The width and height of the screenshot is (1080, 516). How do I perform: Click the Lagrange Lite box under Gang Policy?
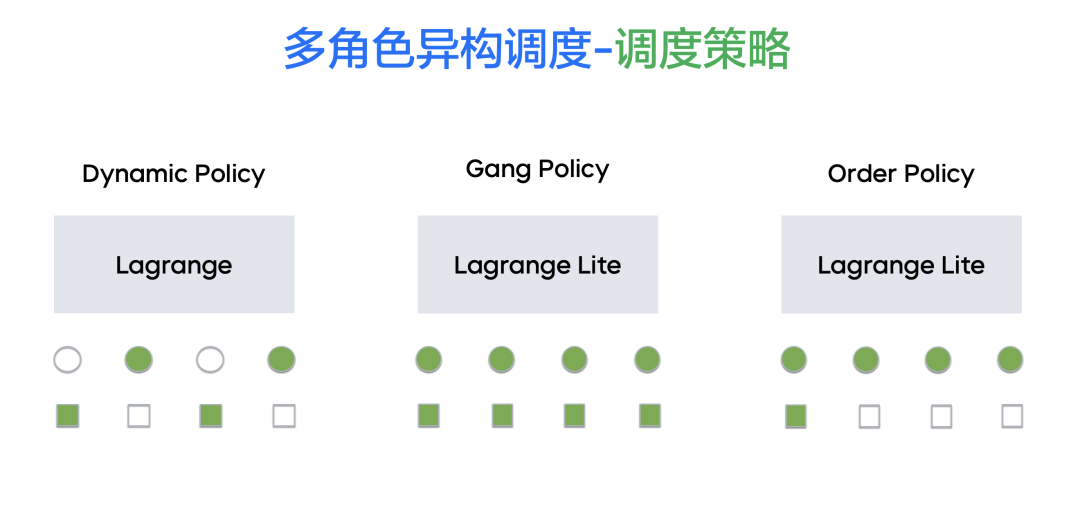click(x=537, y=265)
